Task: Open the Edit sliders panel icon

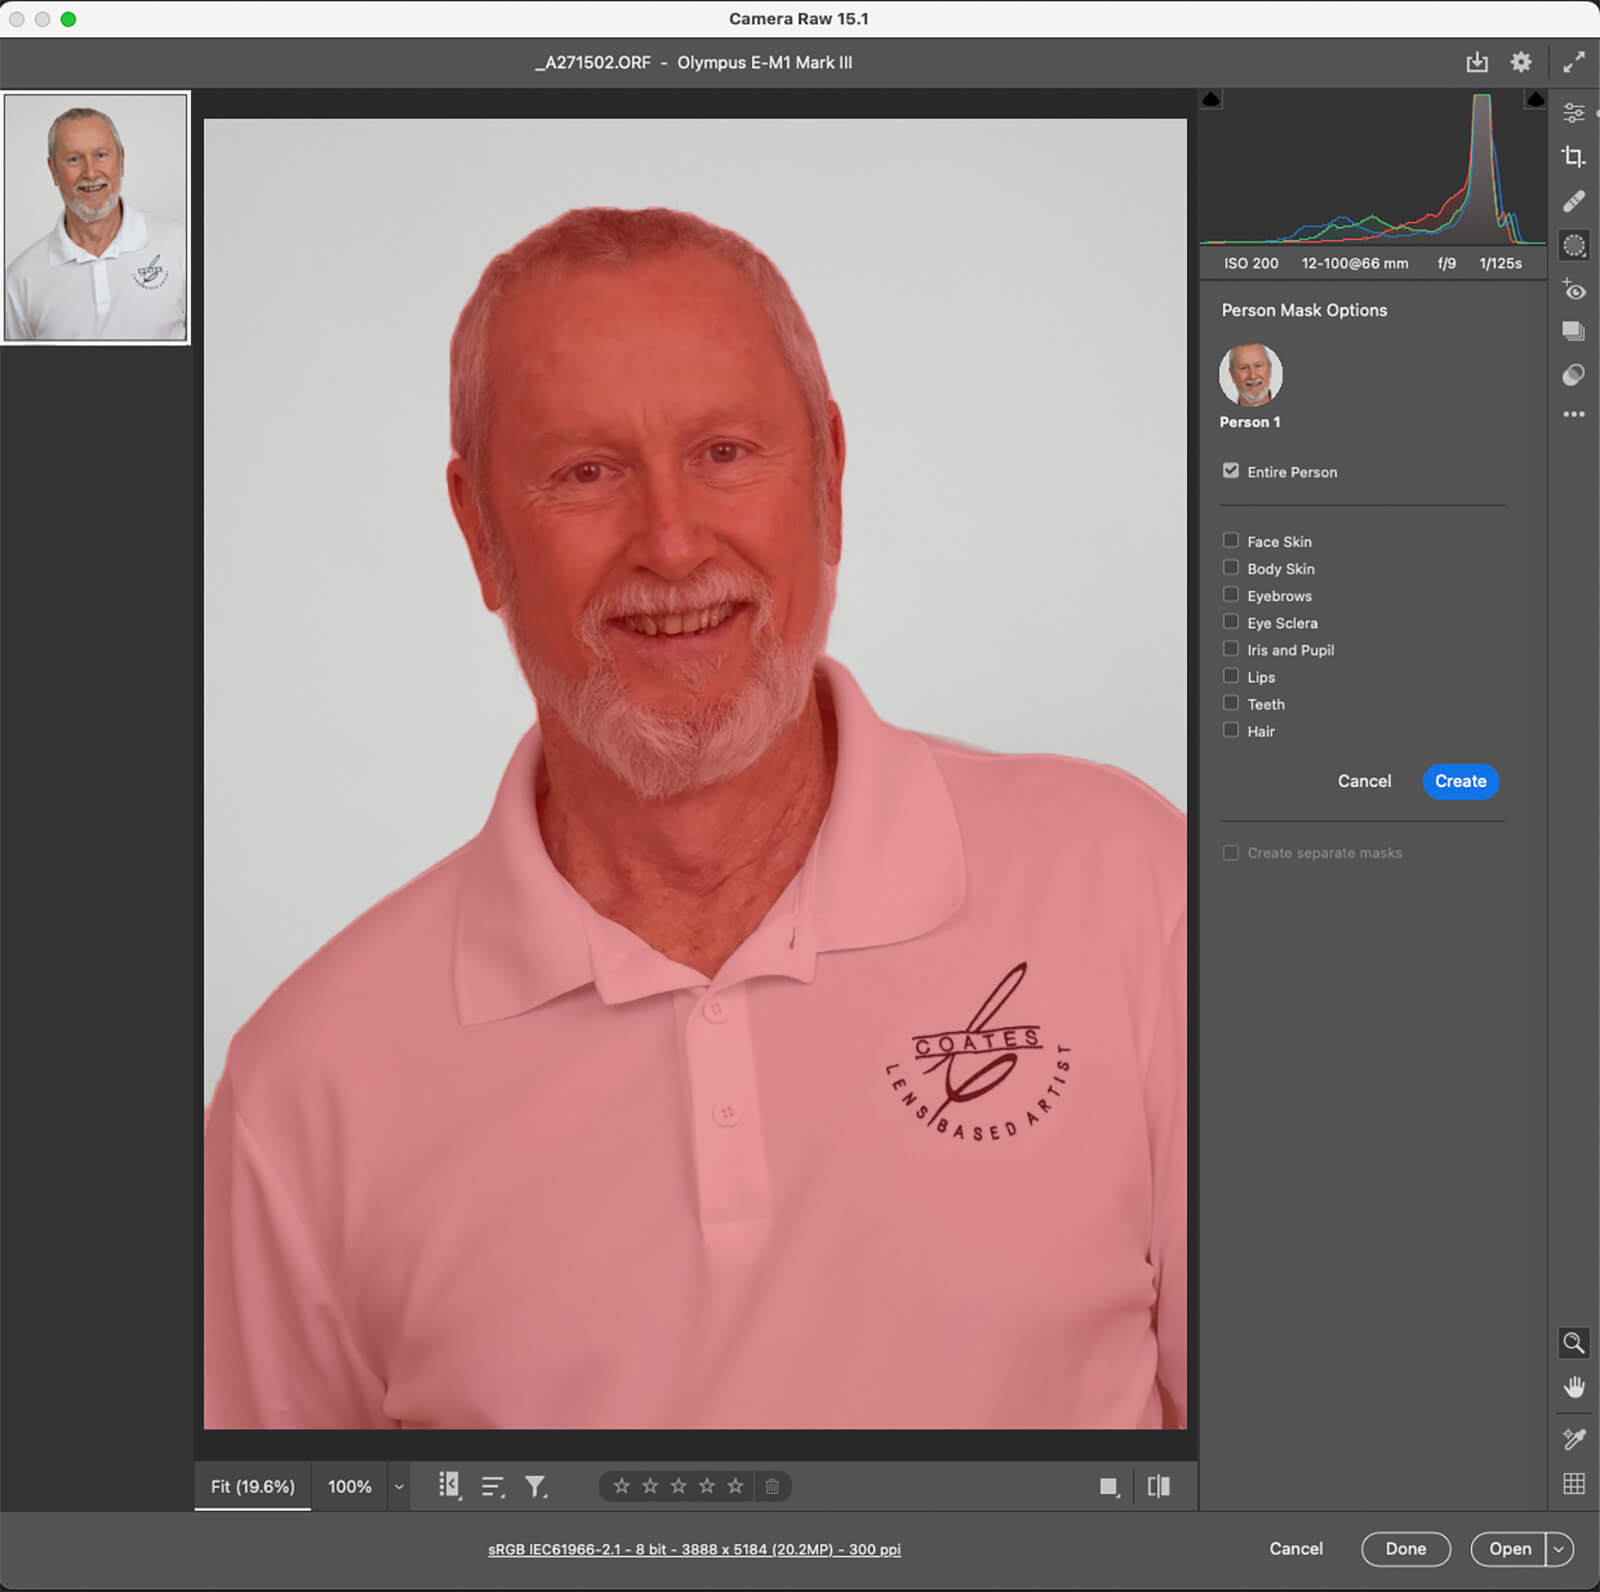Action: (1573, 113)
